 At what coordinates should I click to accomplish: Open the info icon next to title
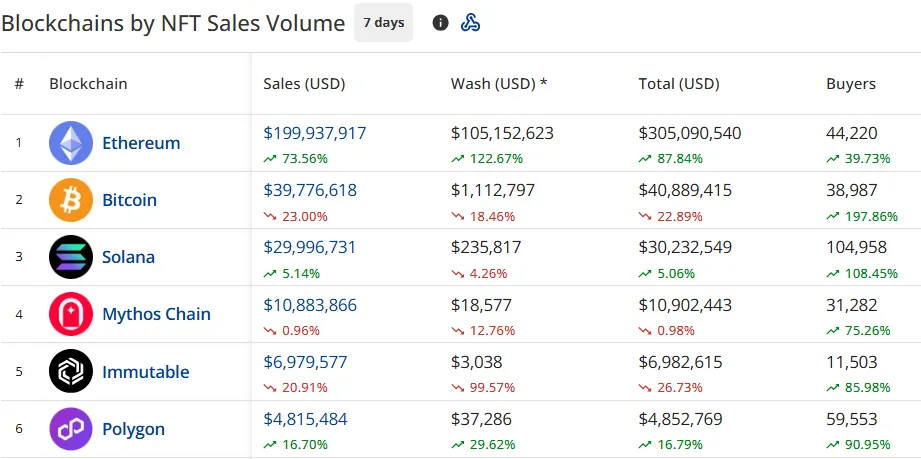point(440,23)
